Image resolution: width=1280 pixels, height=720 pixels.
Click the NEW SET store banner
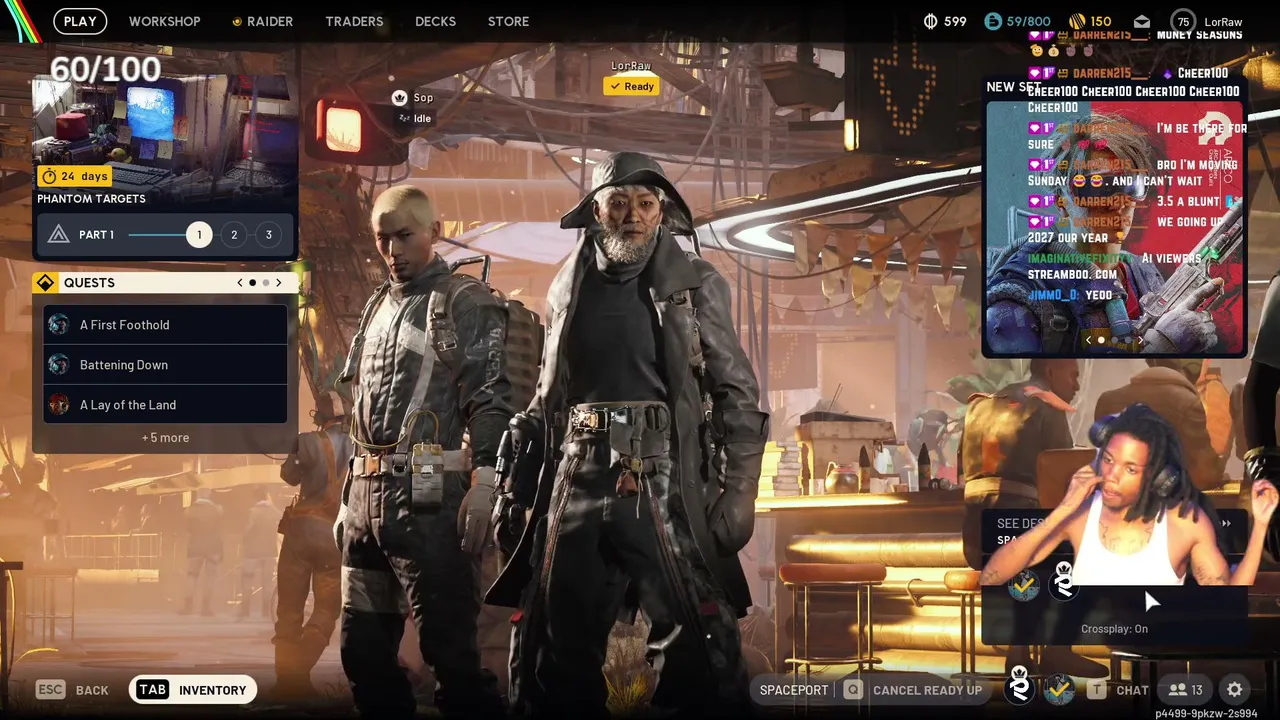pyautogui.click(x=1114, y=227)
